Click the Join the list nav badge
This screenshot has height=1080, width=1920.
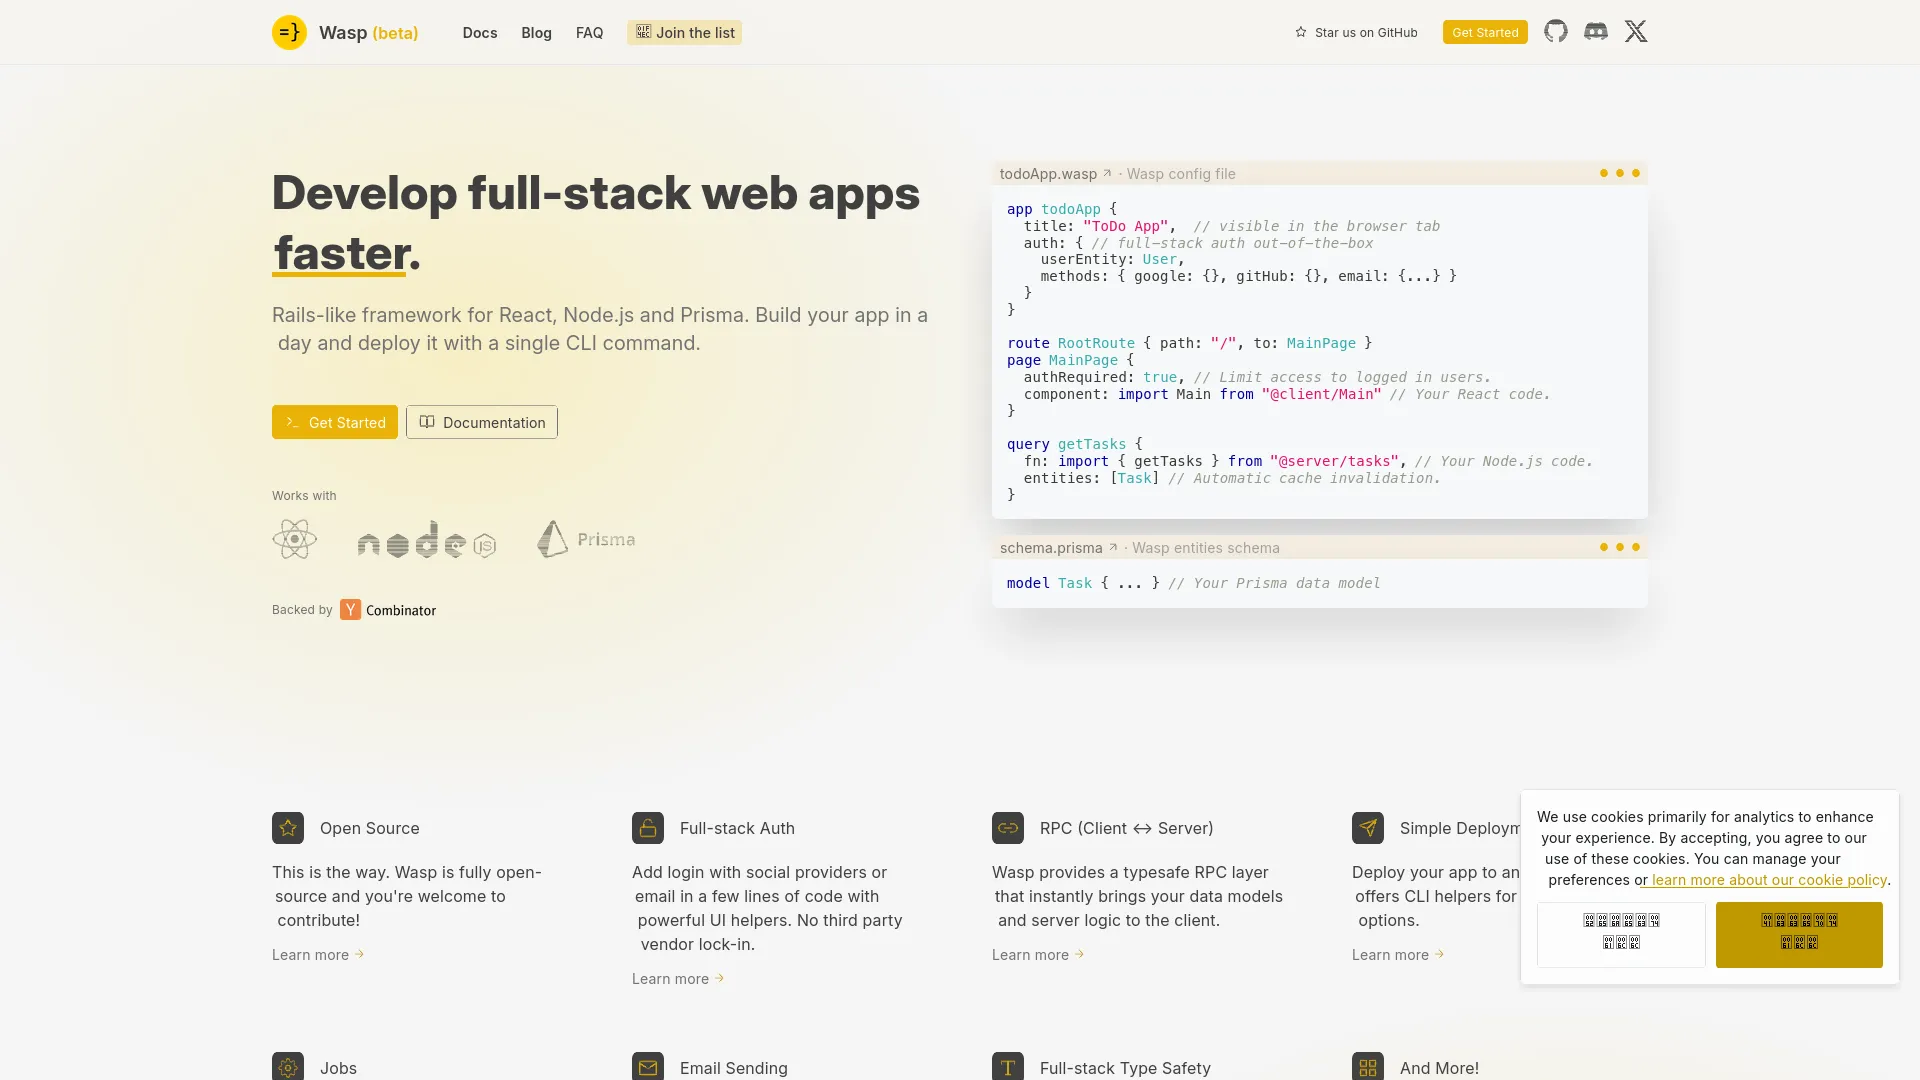pos(685,32)
